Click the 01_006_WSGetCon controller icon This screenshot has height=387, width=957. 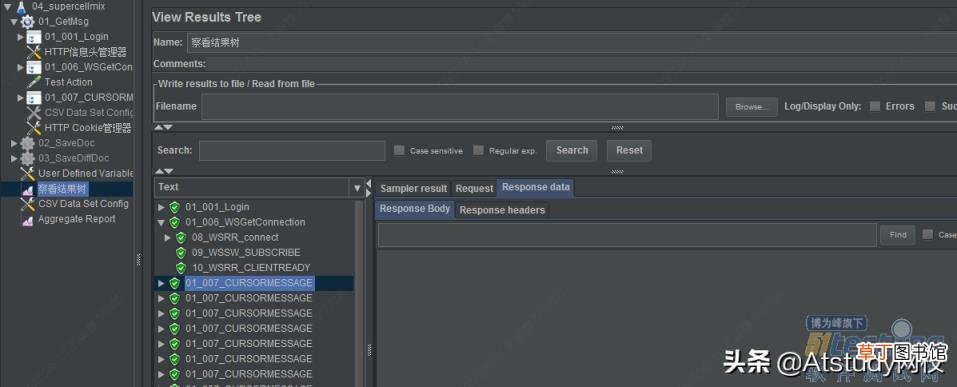point(34,67)
